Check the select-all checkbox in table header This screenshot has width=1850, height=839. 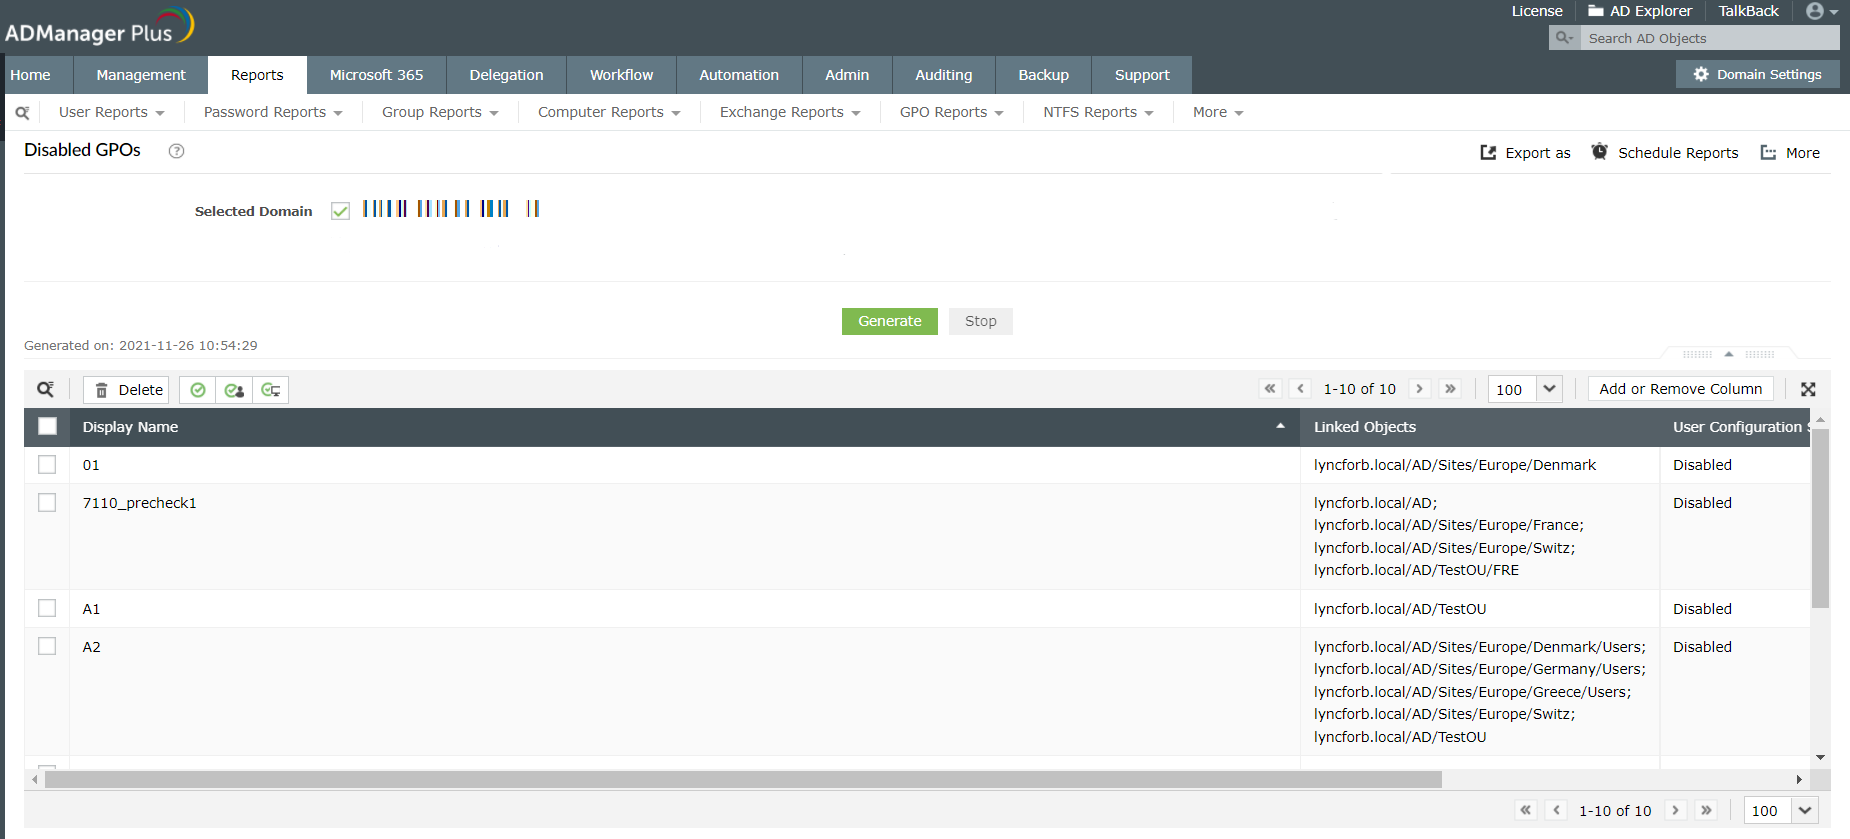tap(47, 427)
